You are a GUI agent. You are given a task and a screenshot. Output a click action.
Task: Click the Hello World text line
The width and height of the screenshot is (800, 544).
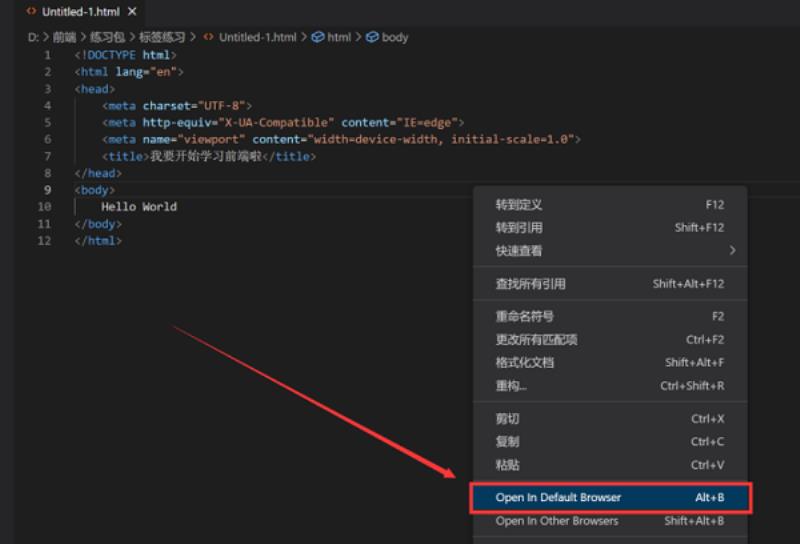tap(139, 207)
